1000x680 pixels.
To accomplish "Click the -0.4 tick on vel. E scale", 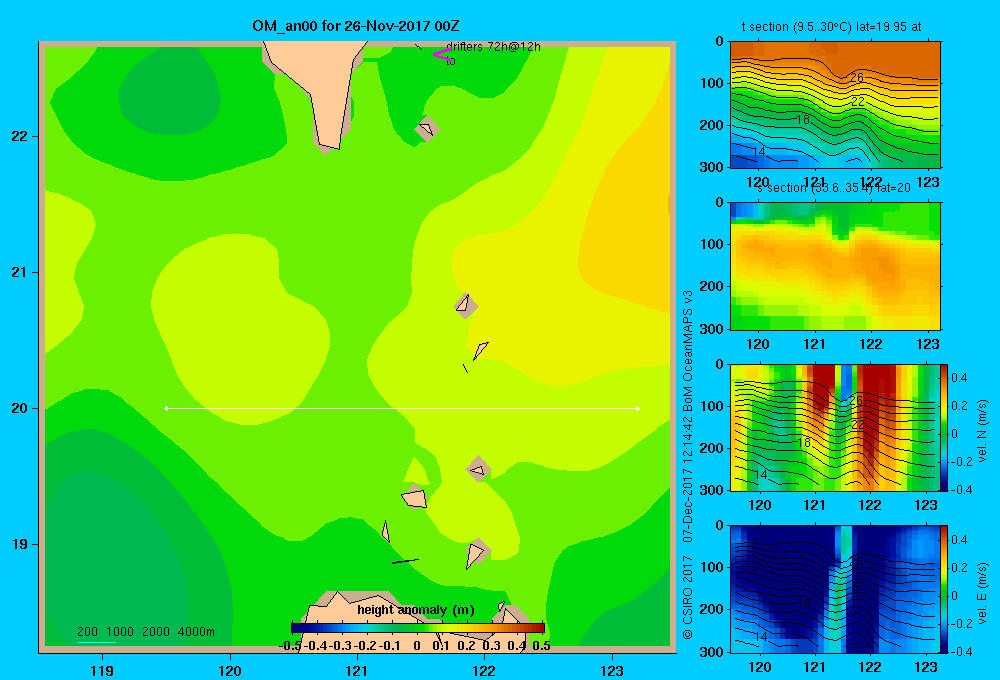I will click(x=960, y=651).
